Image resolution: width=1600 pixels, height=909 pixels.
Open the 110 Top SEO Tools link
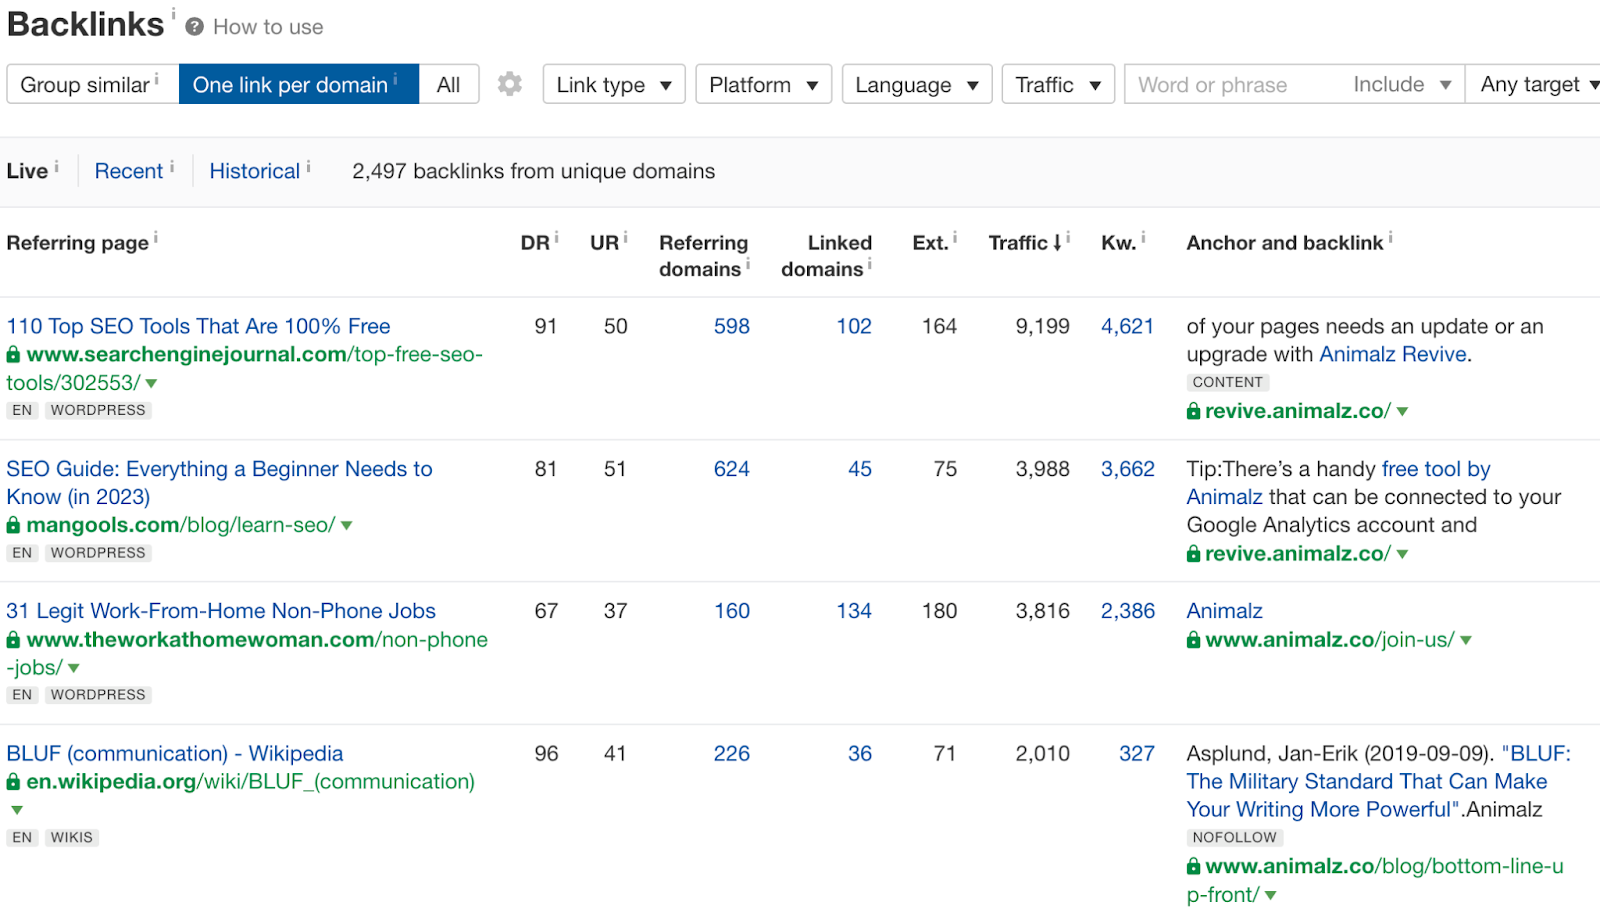198,326
